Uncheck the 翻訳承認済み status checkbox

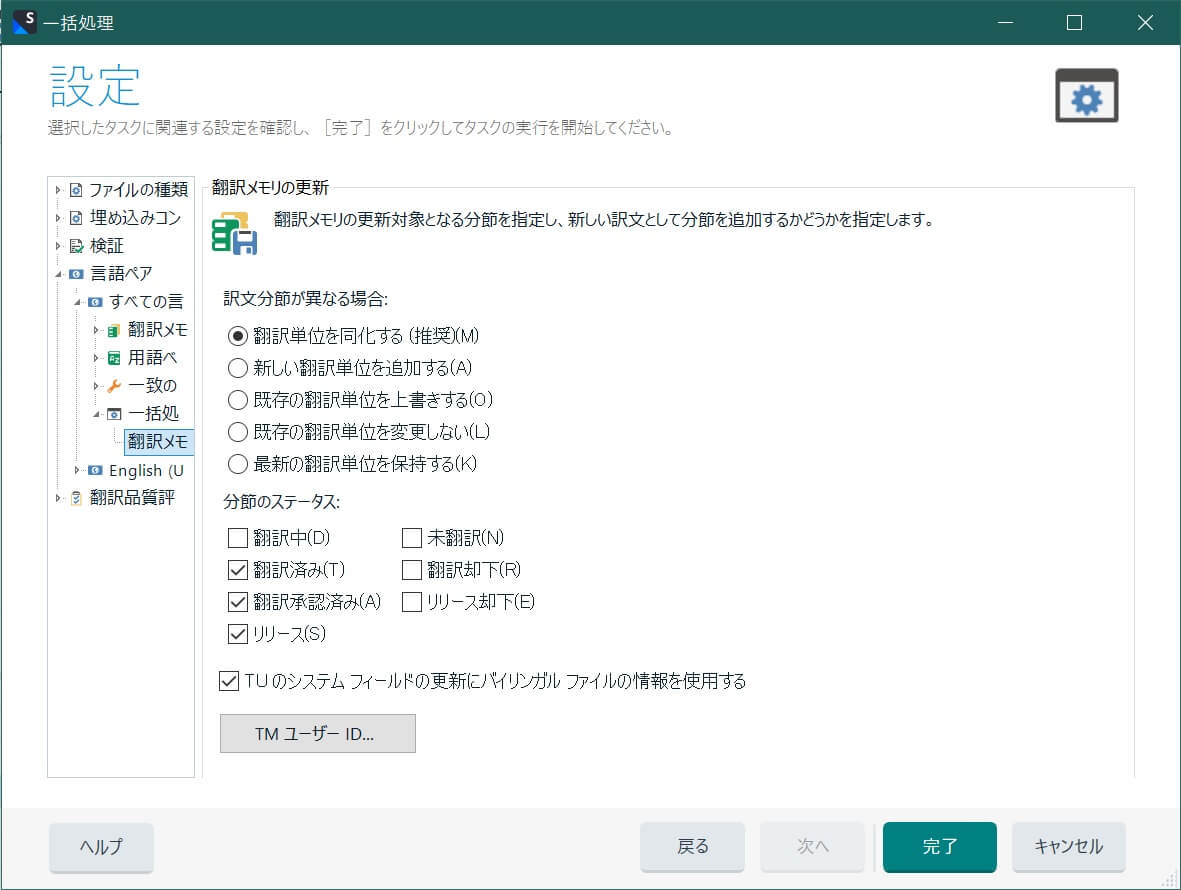[238, 602]
